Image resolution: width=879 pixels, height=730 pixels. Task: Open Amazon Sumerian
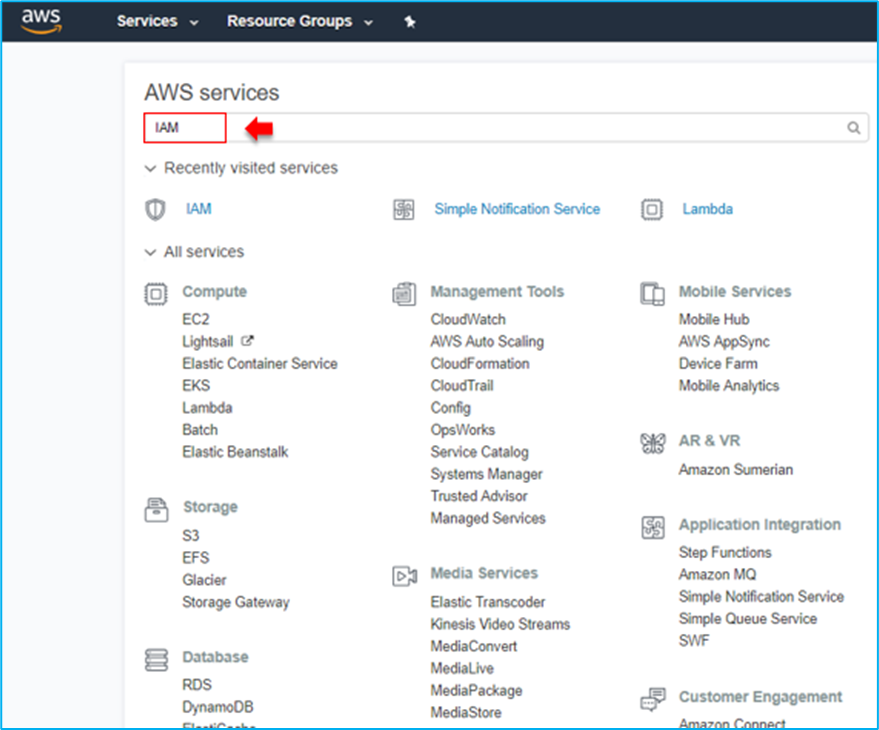[735, 470]
